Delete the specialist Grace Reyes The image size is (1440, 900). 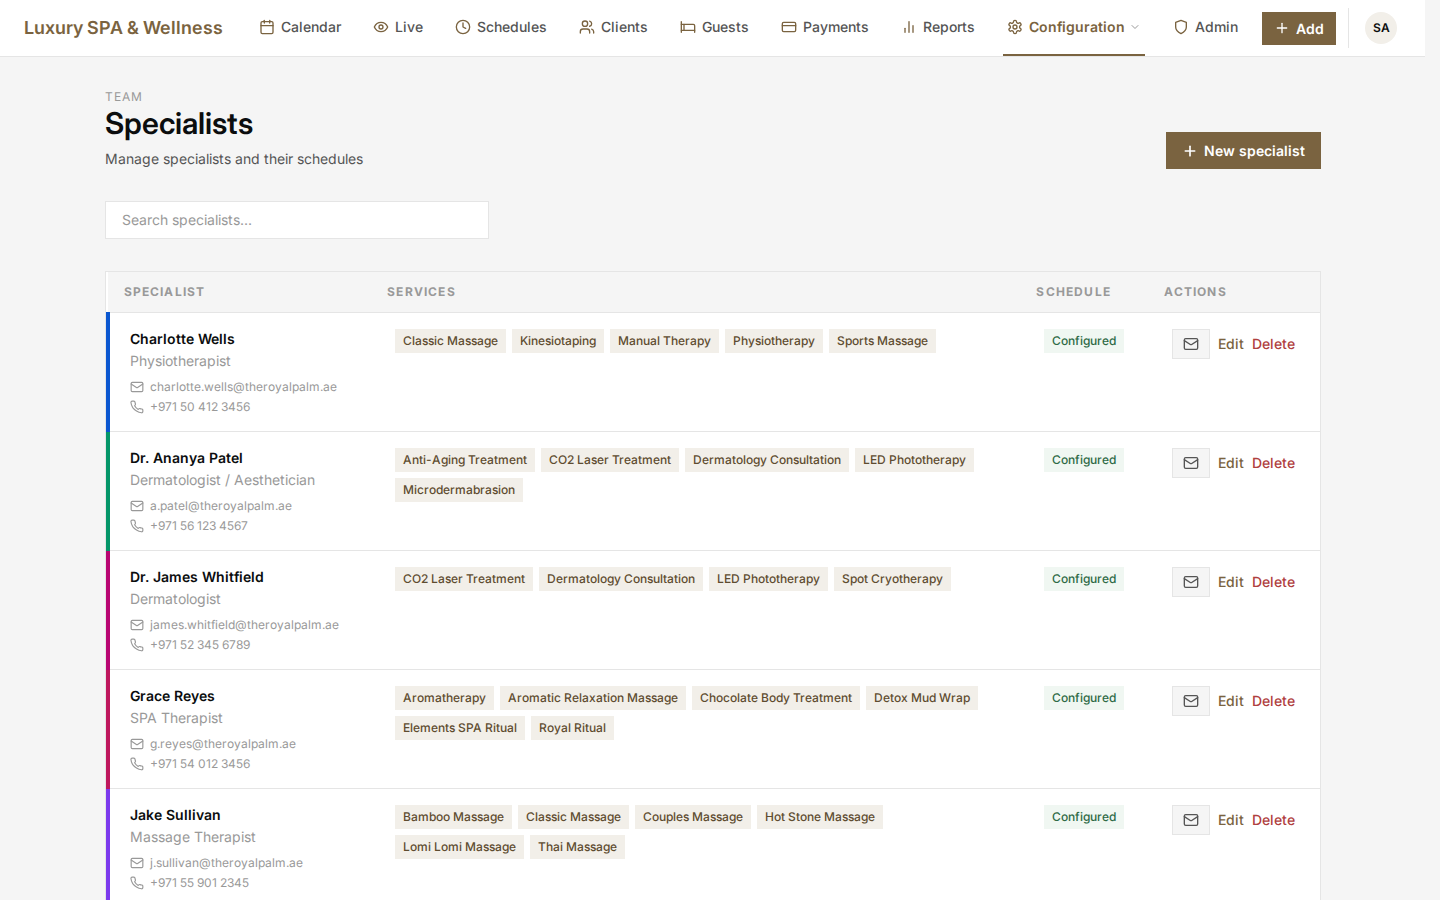click(1273, 700)
